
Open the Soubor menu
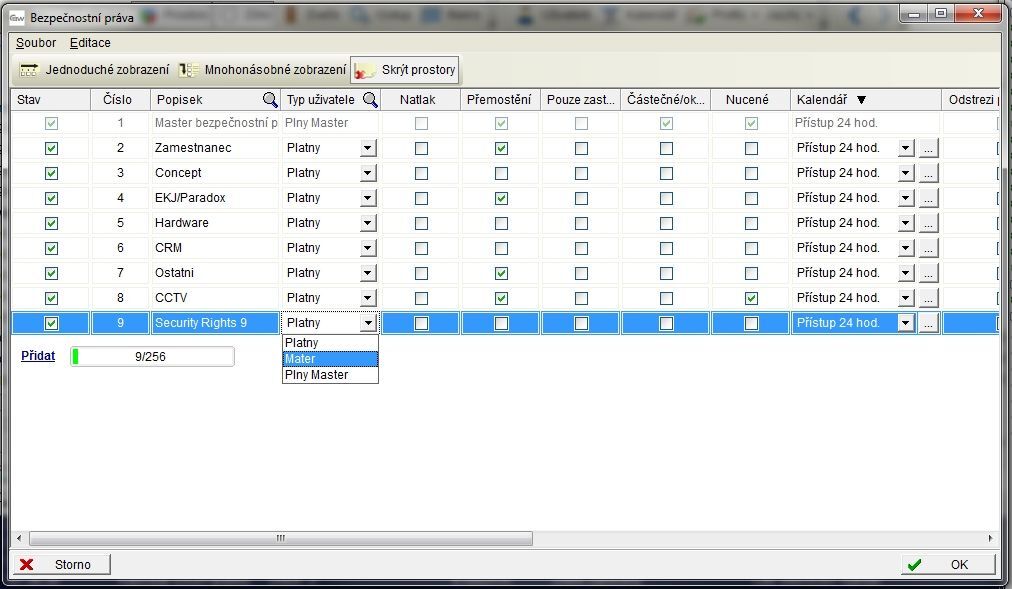(x=36, y=43)
